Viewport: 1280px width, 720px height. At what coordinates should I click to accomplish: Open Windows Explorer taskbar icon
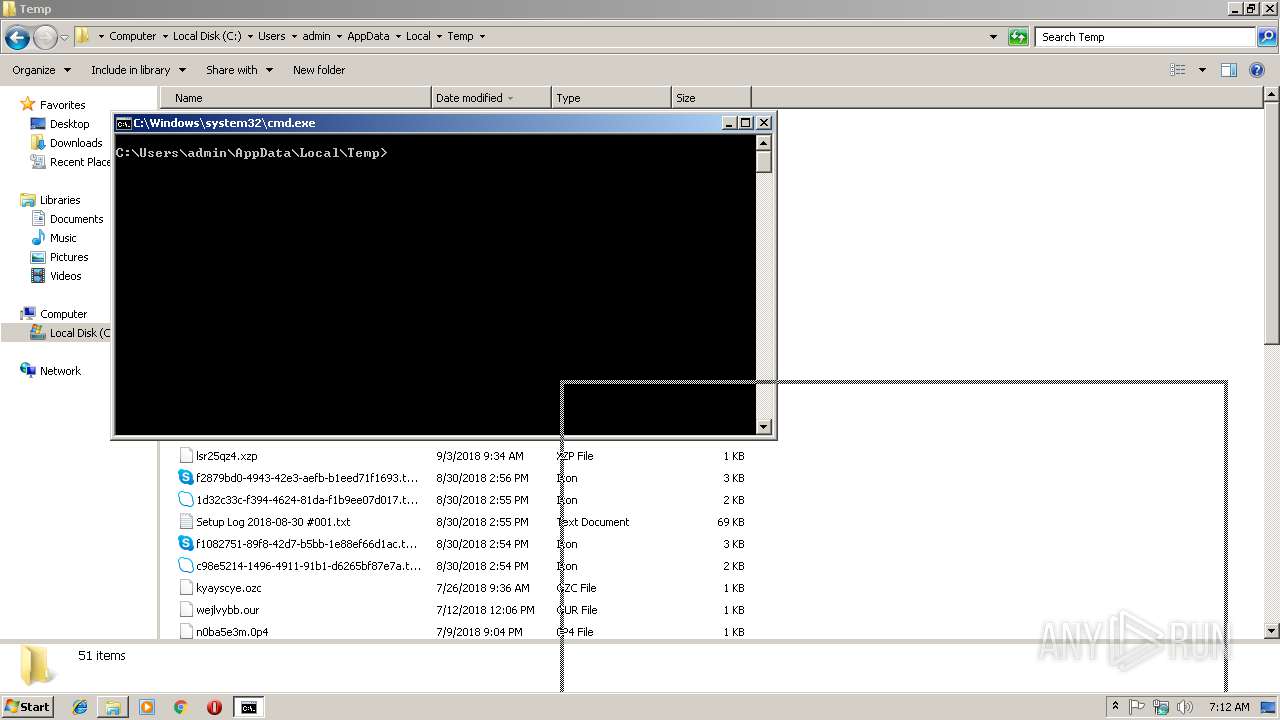(x=113, y=707)
